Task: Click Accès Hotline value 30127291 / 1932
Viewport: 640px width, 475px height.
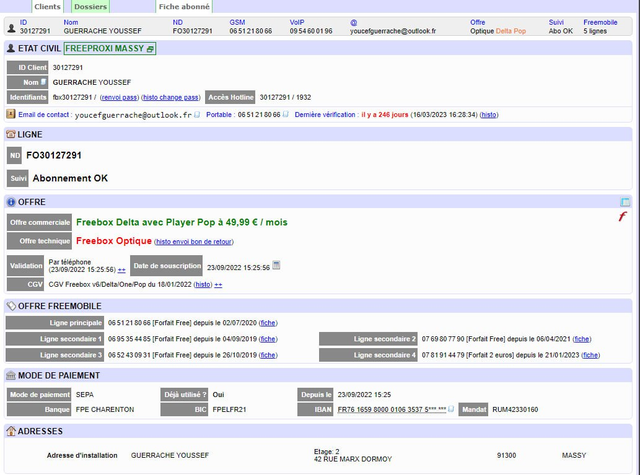Action: pos(285,98)
